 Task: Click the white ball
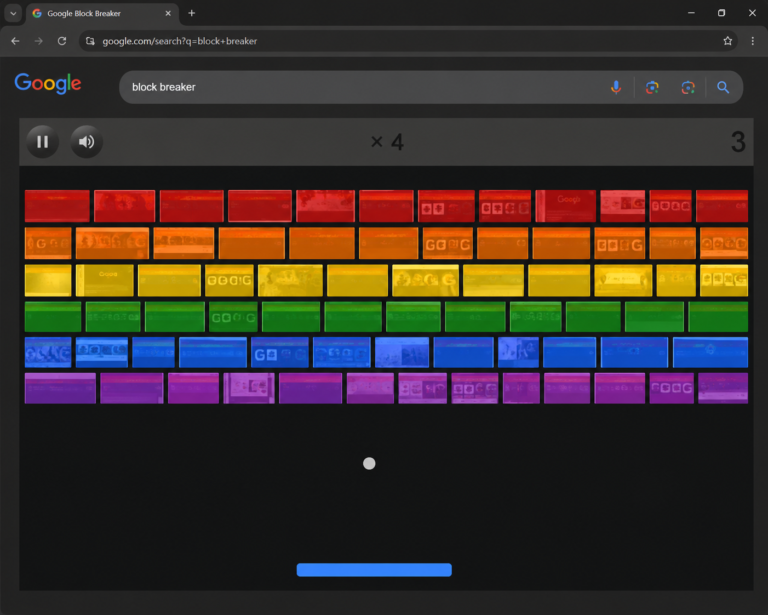[x=369, y=463]
